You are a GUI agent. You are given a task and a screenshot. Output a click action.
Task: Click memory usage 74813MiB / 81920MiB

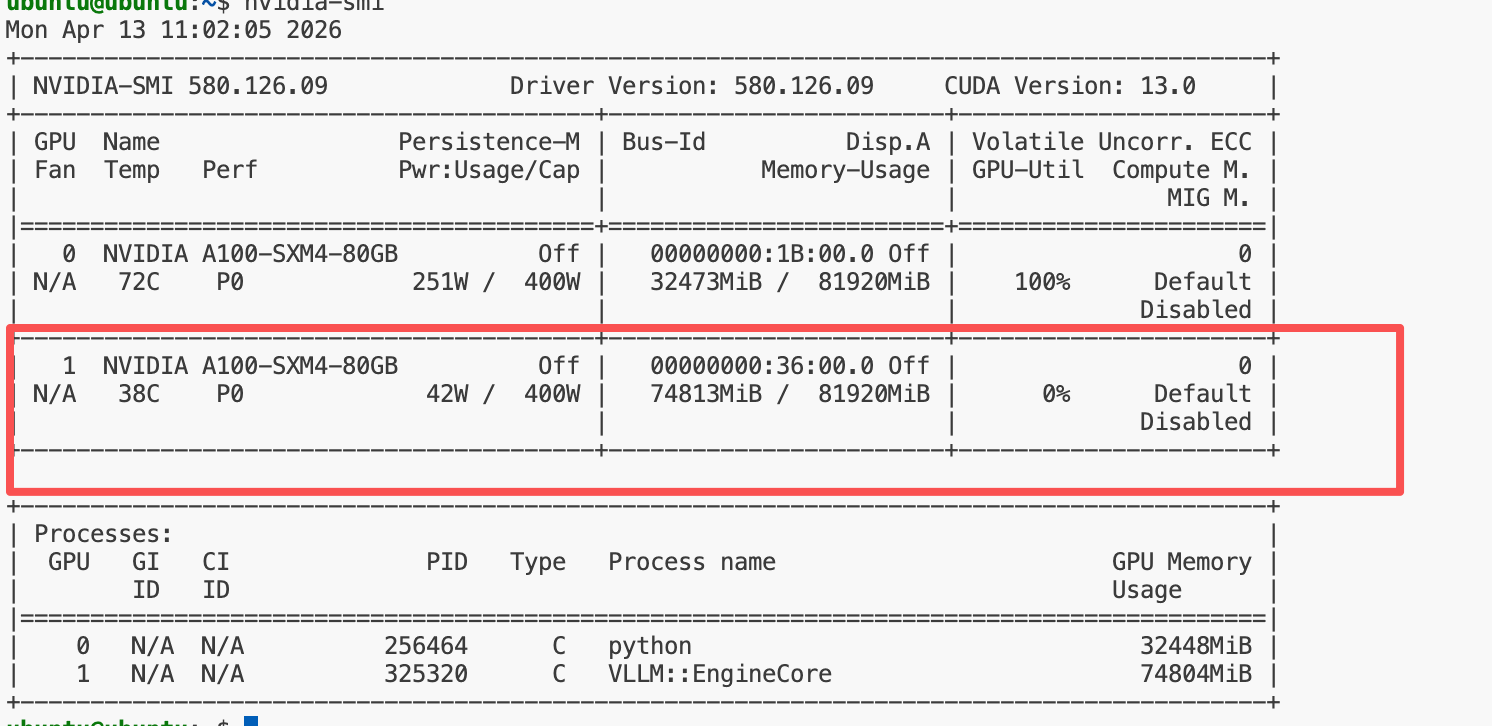[x=790, y=394]
